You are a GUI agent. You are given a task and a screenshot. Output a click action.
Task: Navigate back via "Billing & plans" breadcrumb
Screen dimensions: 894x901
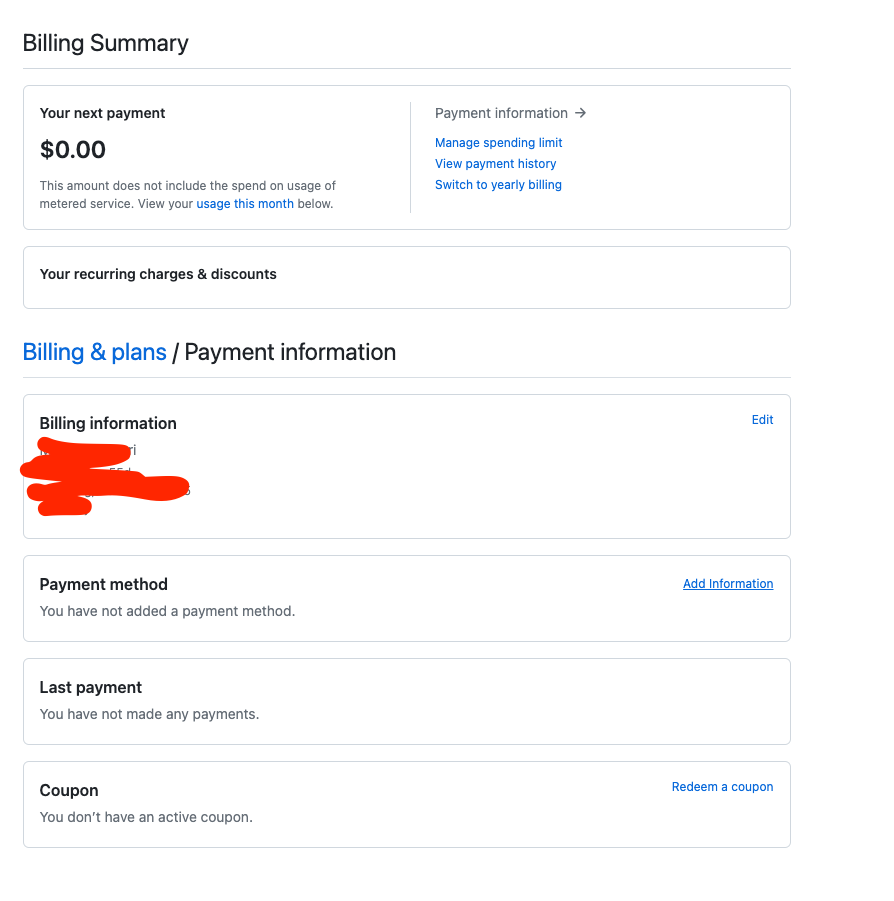click(94, 352)
